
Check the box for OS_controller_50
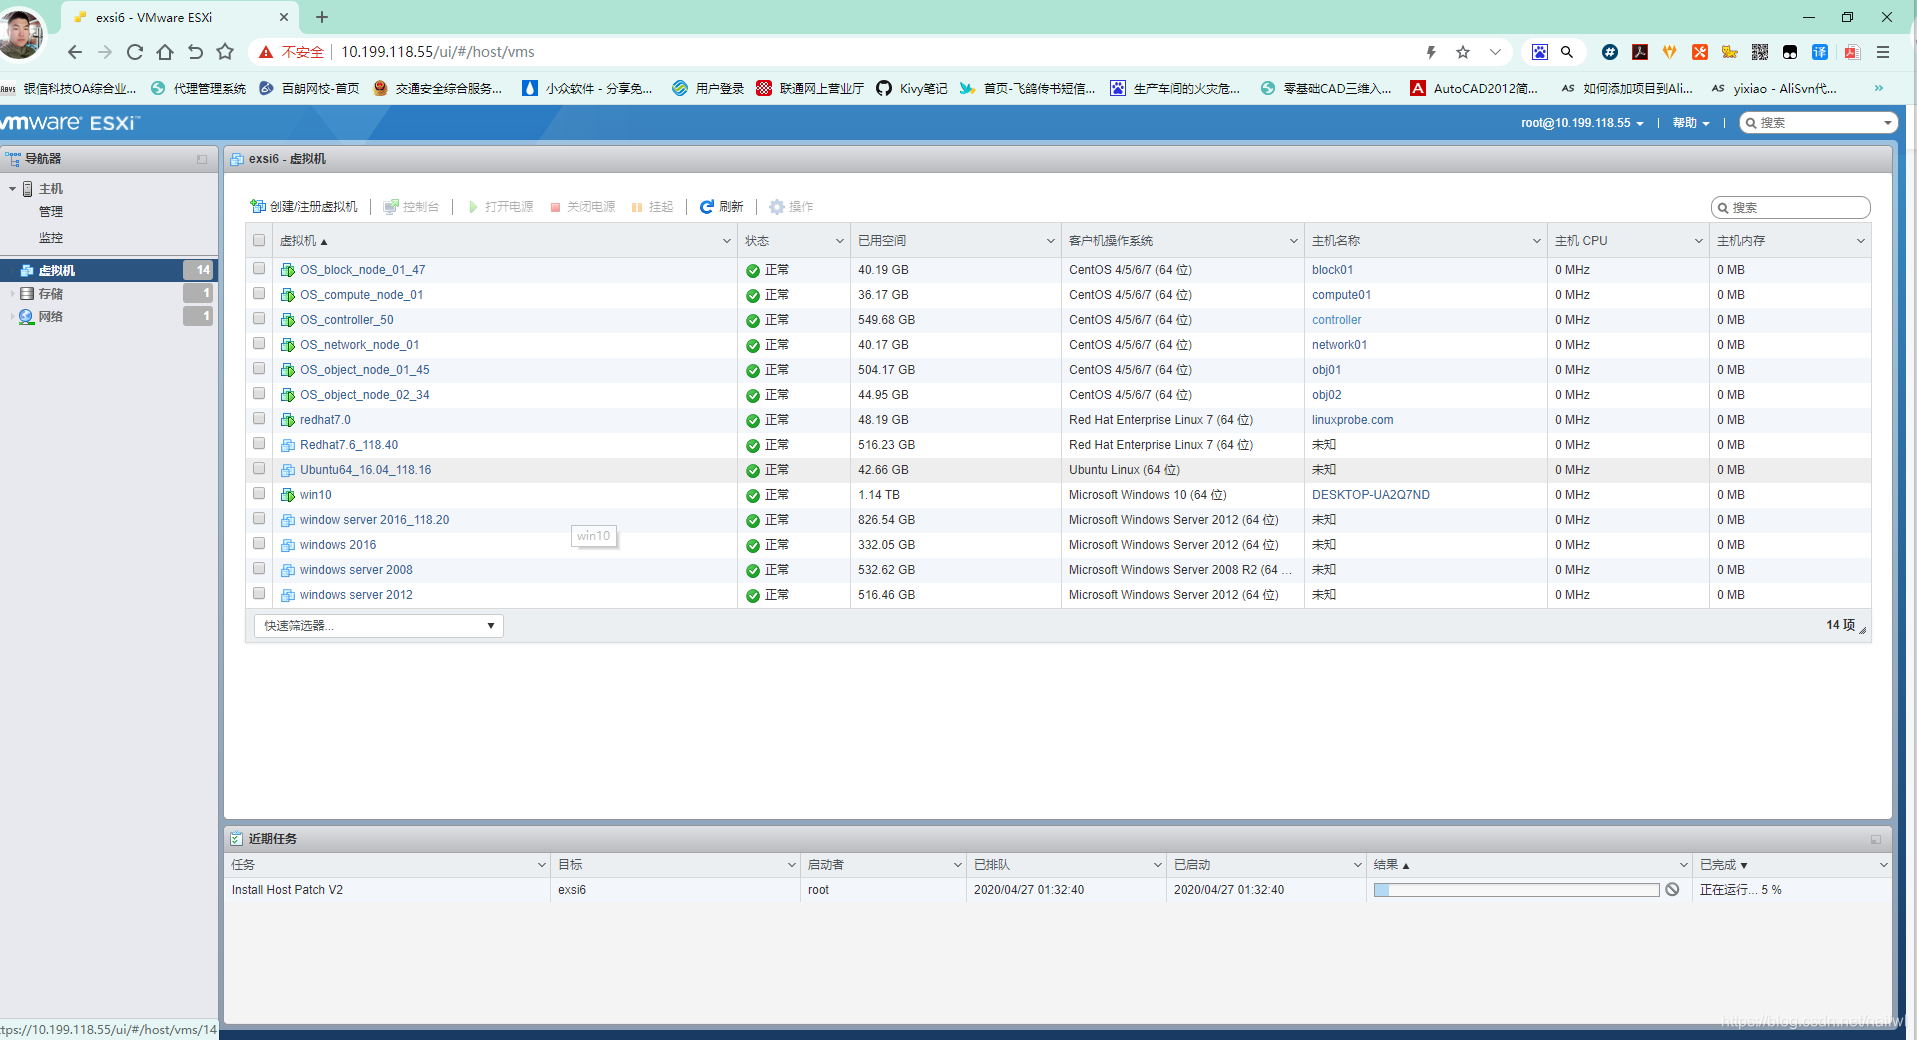pos(259,319)
